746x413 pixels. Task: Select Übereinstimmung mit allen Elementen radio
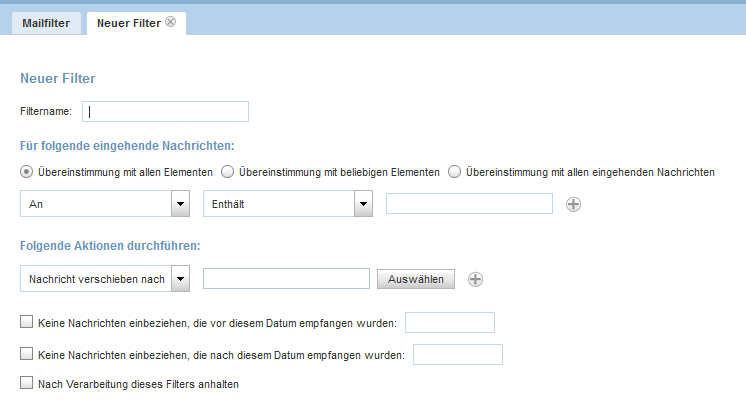point(26,172)
